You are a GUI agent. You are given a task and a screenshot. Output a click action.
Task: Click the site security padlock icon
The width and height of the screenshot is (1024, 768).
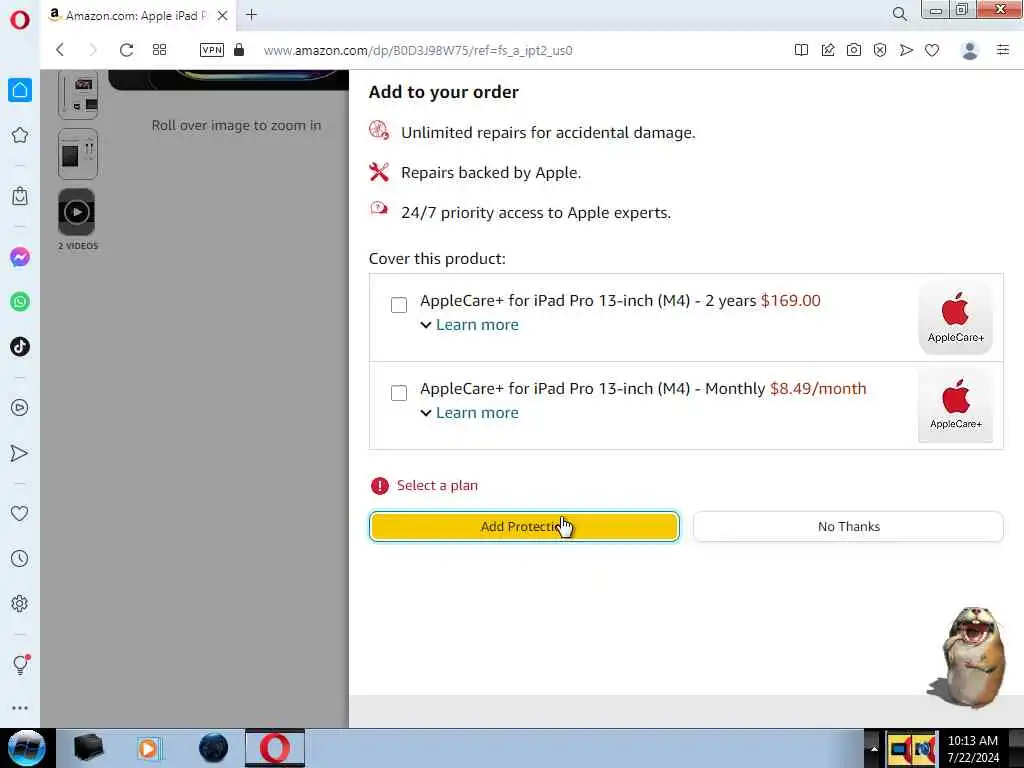[x=239, y=50]
